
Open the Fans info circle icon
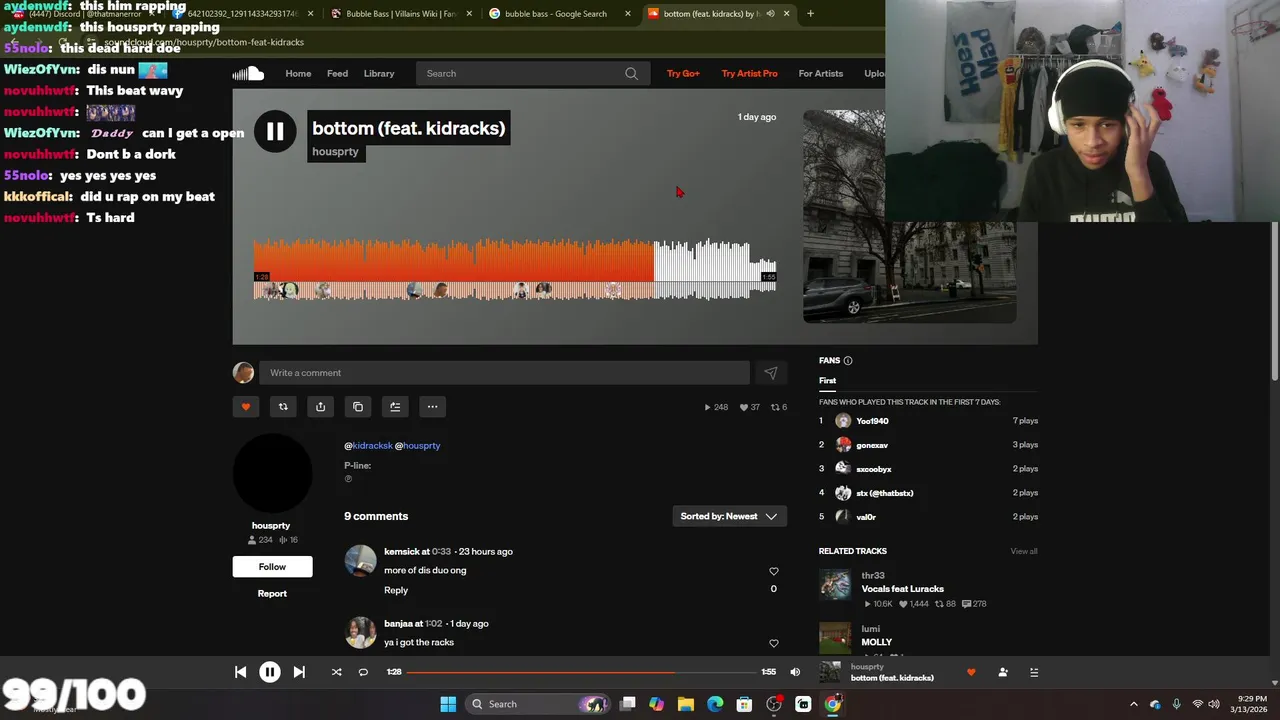(848, 361)
